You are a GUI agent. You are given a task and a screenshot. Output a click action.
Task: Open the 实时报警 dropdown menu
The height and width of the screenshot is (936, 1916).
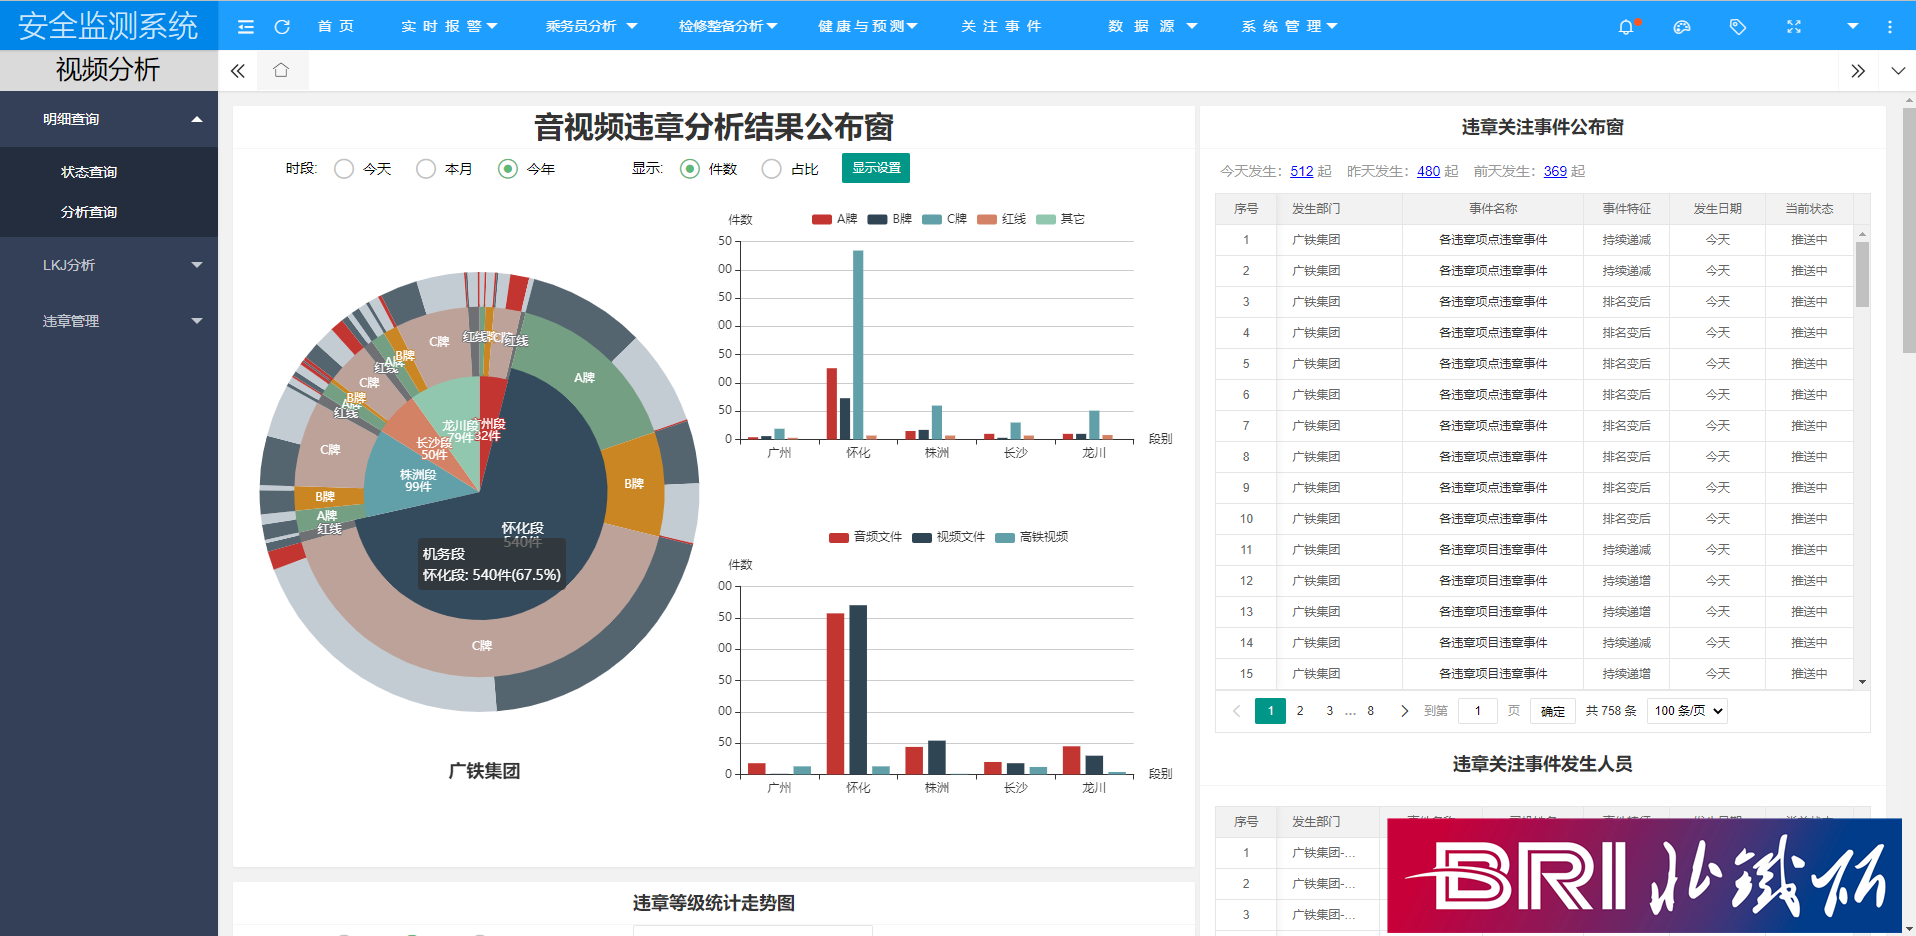pos(449,26)
